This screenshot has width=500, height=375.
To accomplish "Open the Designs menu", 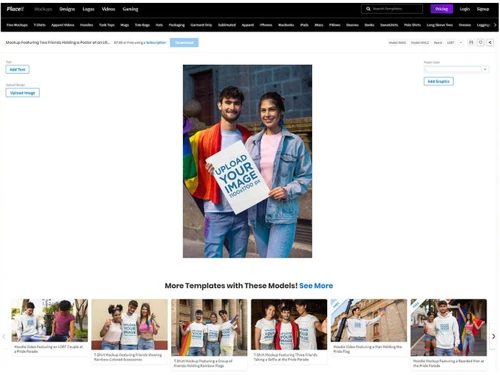I will point(67,9).
